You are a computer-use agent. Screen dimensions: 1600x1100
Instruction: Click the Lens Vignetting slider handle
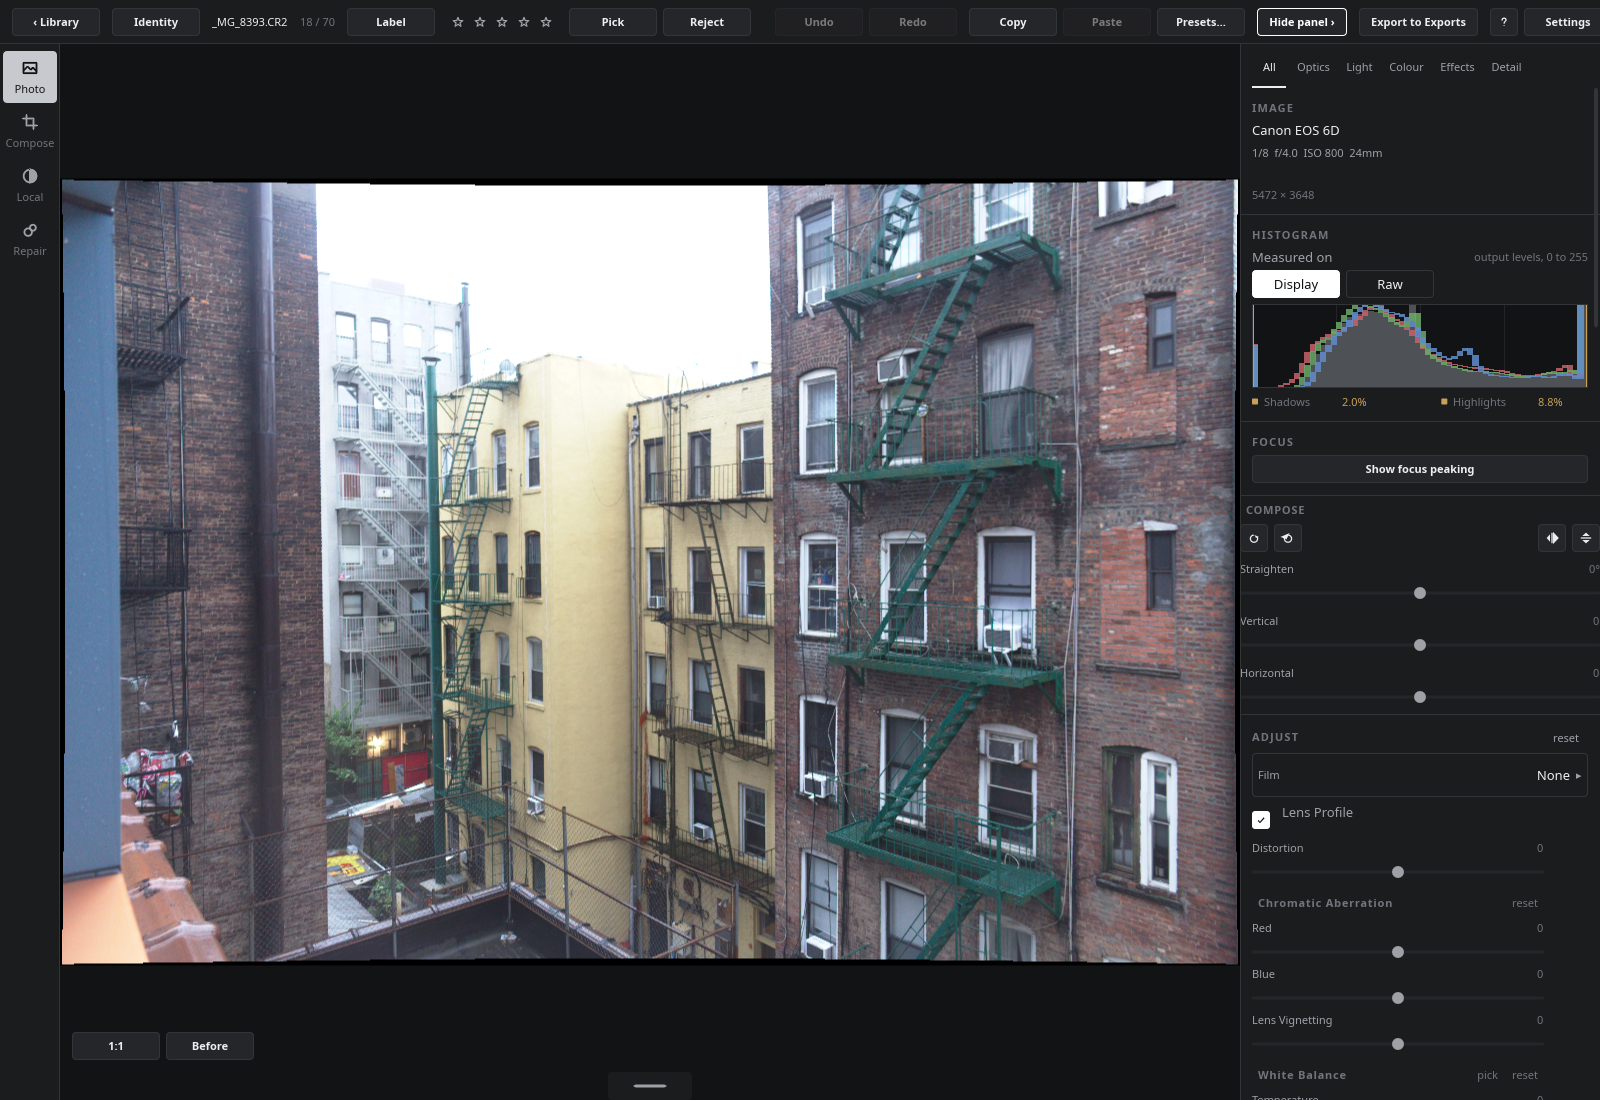[x=1398, y=1044]
